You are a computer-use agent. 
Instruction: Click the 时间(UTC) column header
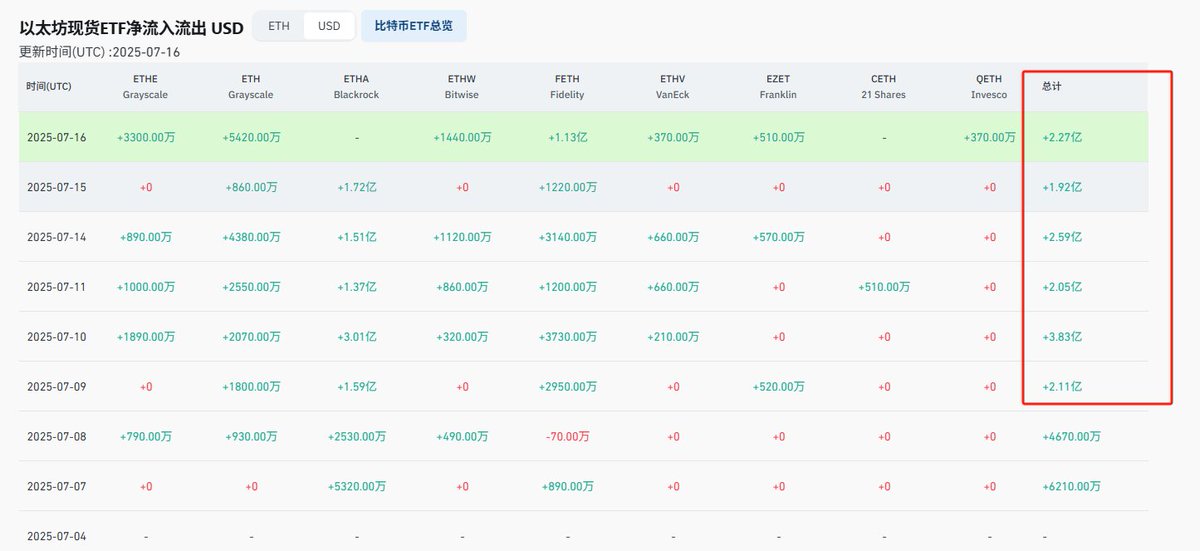coord(49,87)
